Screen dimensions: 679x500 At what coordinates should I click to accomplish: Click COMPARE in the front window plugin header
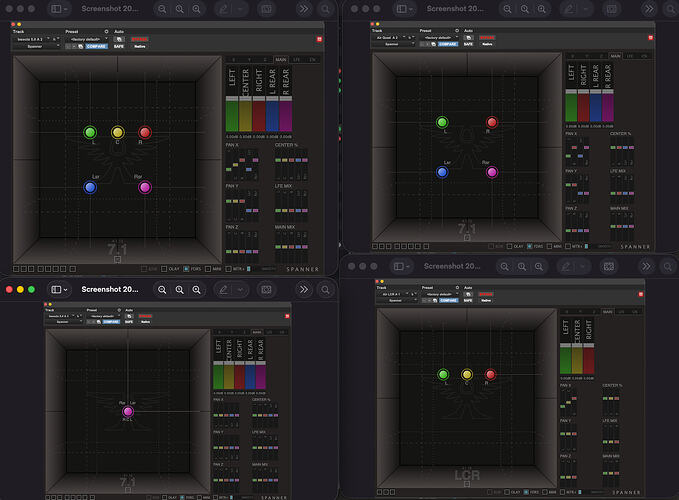[x=111, y=322]
